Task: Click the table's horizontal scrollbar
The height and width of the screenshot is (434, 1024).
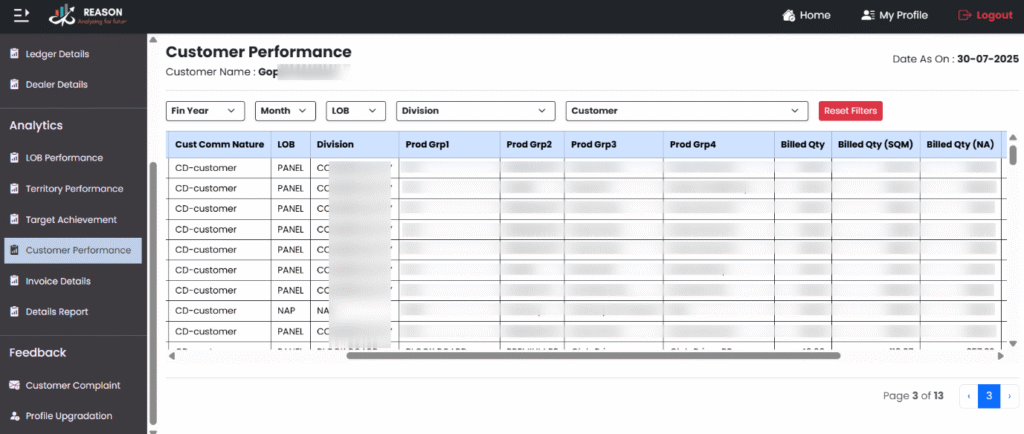Action: (593, 355)
